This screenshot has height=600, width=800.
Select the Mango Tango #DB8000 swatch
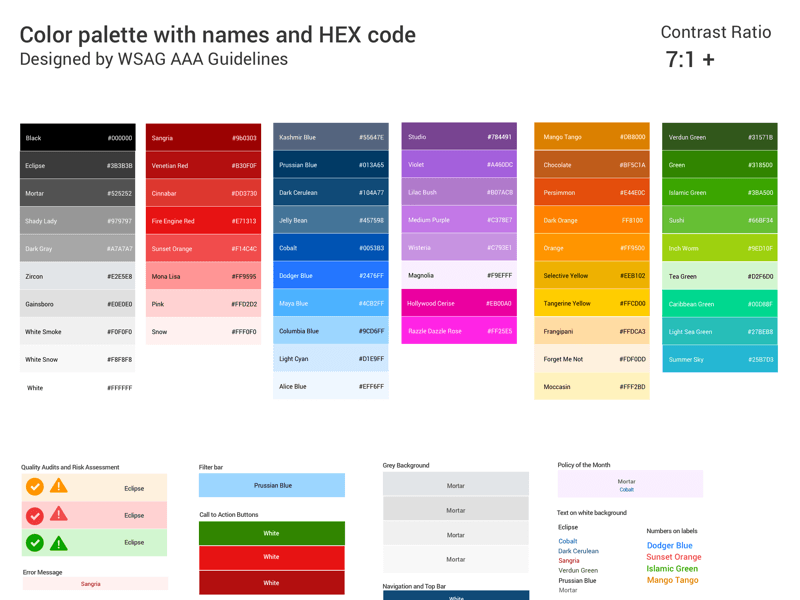[x=592, y=136]
